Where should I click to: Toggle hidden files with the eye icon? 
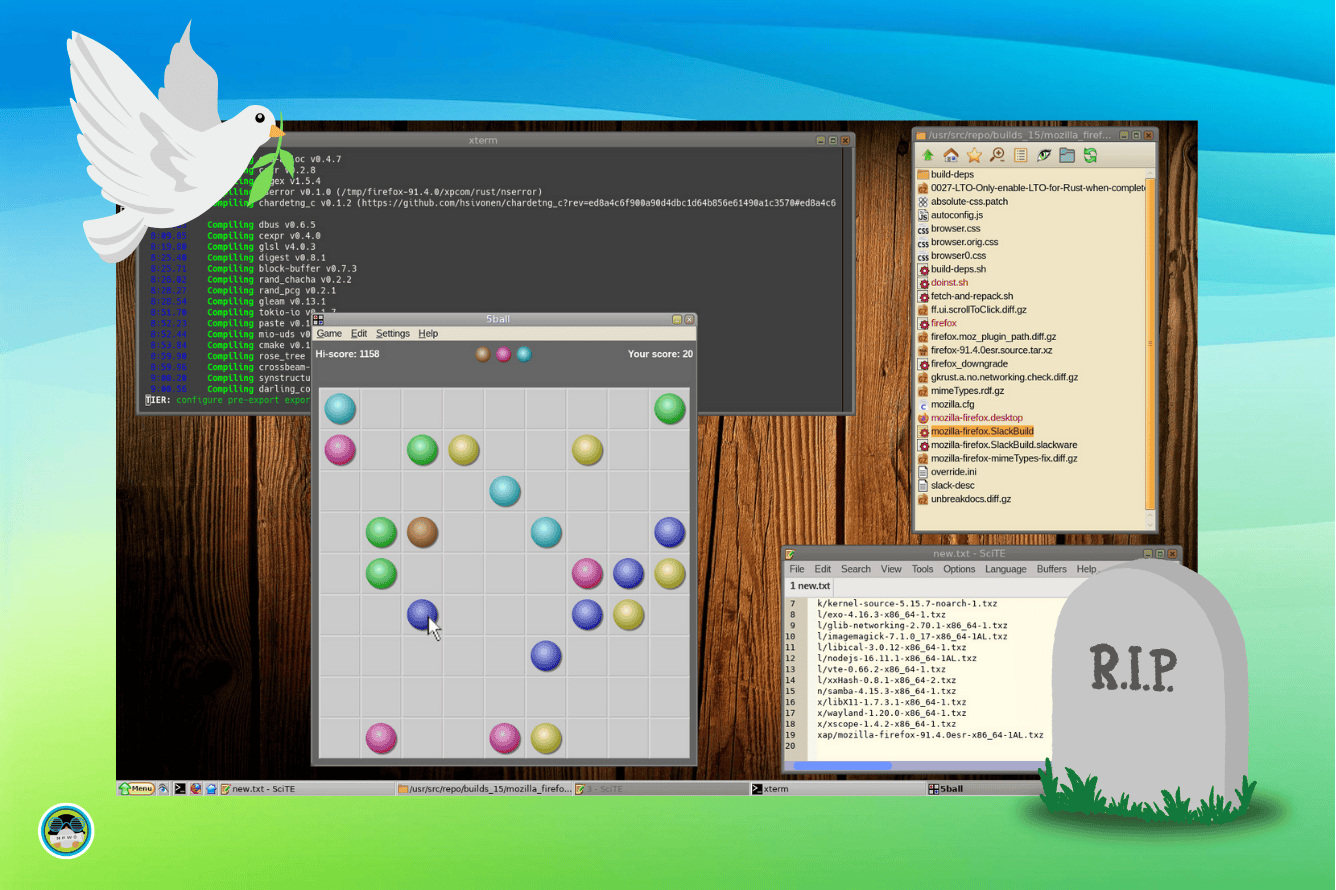pos(1044,155)
